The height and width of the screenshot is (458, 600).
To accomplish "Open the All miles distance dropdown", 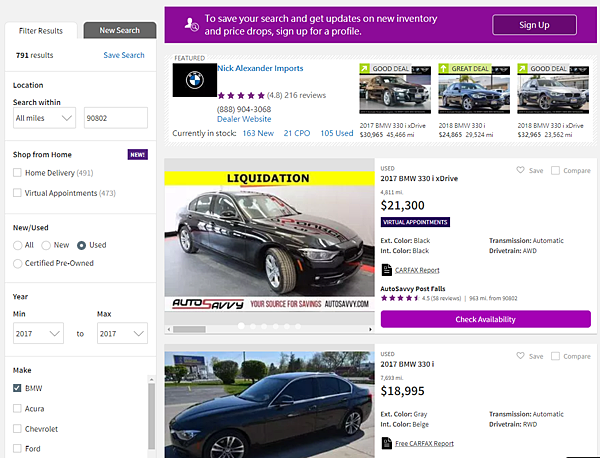I will coord(44,118).
